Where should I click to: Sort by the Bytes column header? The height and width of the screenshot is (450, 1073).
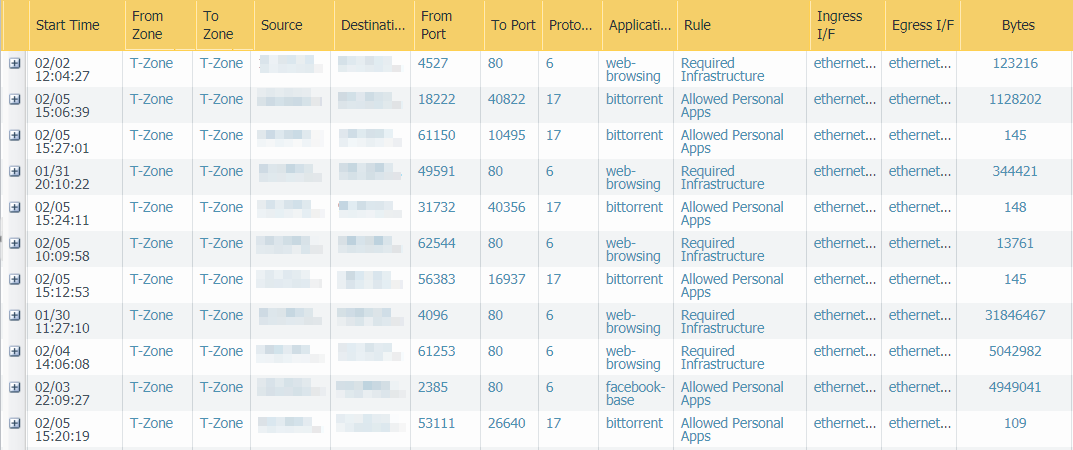[x=1015, y=25]
